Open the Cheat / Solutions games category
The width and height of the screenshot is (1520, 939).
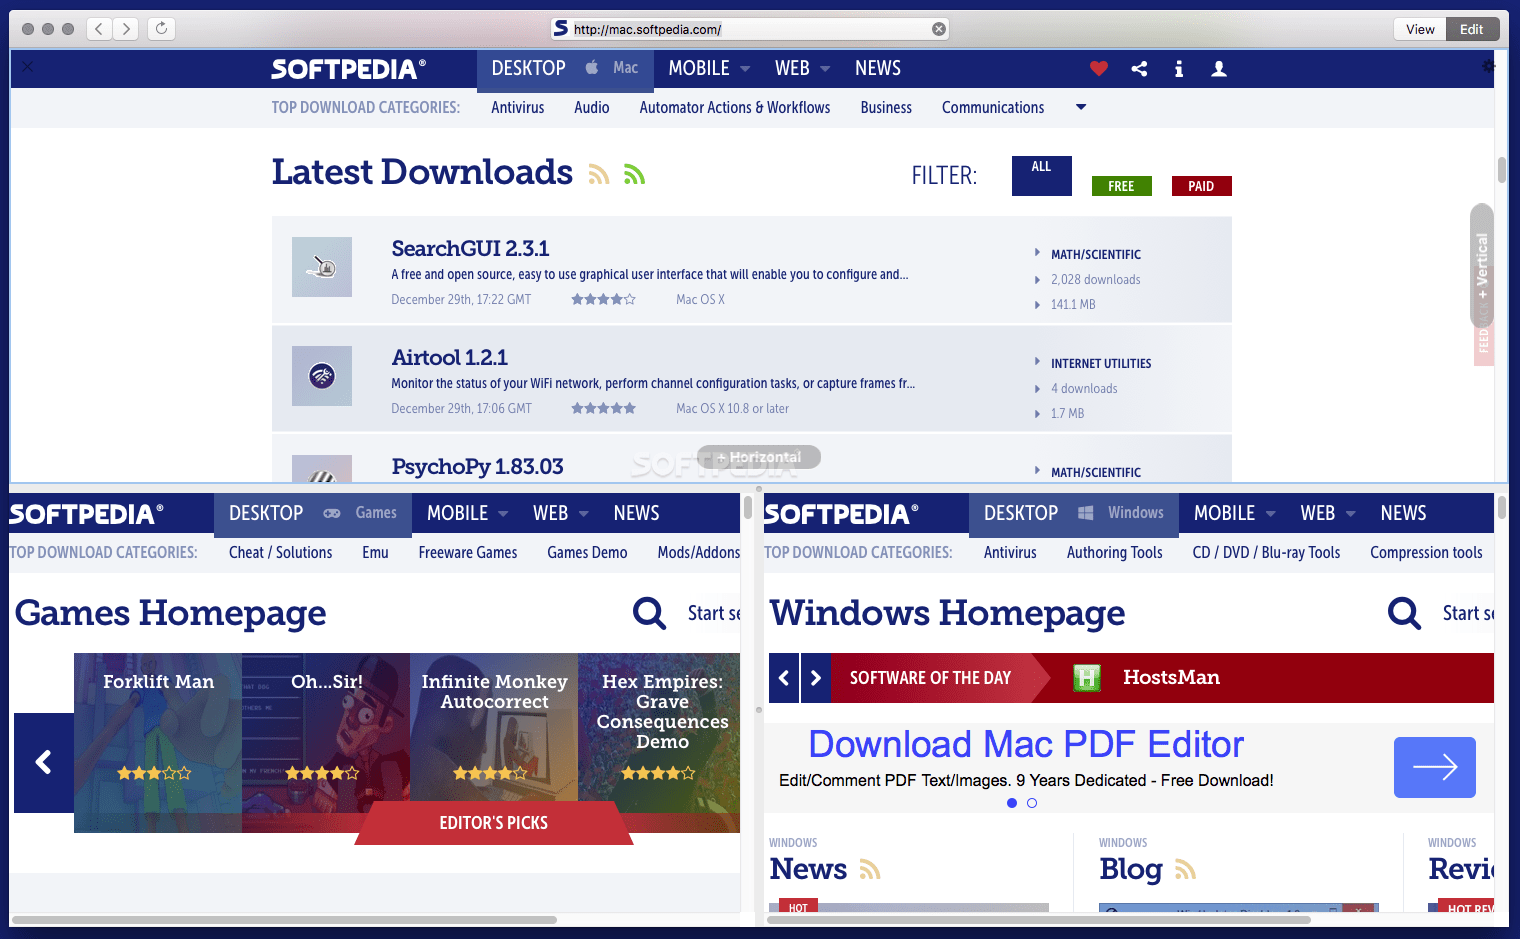(280, 552)
